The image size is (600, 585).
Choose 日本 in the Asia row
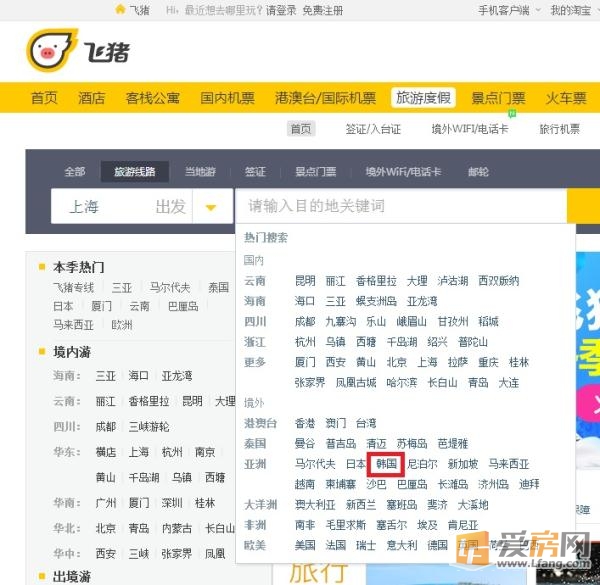pyautogui.click(x=355, y=464)
